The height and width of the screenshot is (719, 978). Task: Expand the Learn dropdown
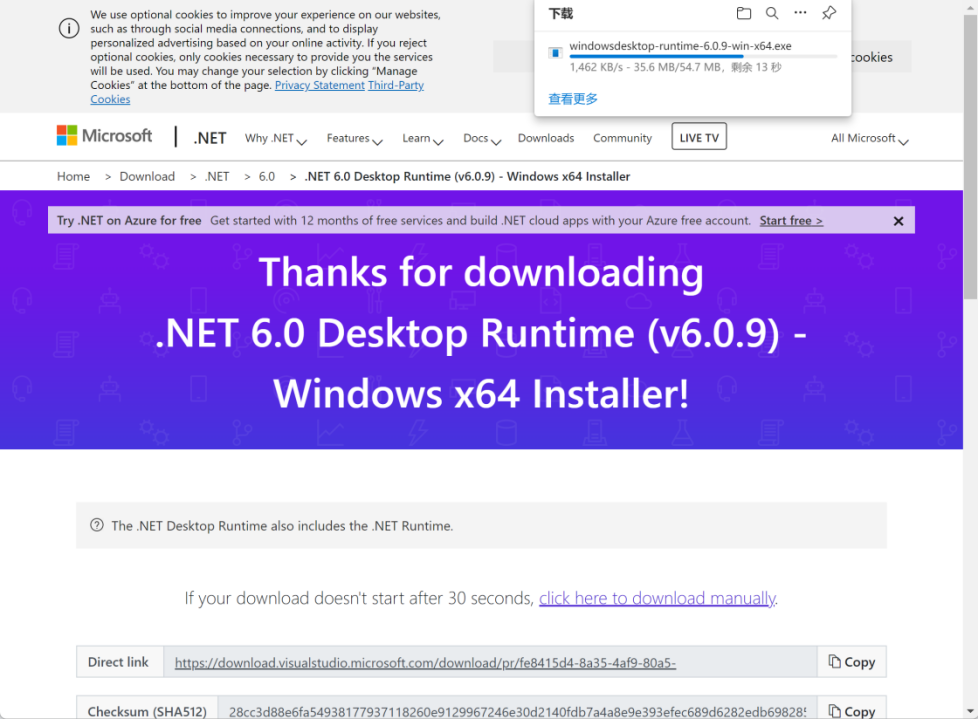422,138
